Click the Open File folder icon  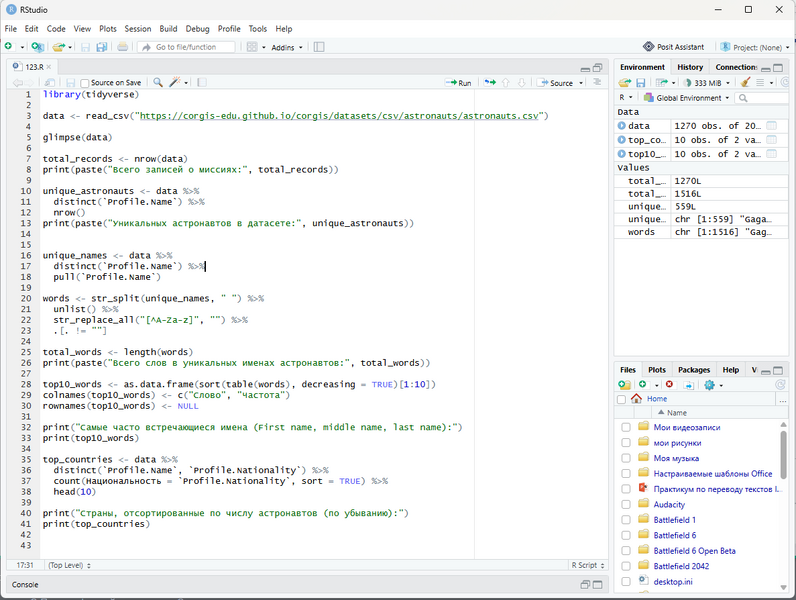tap(58, 47)
